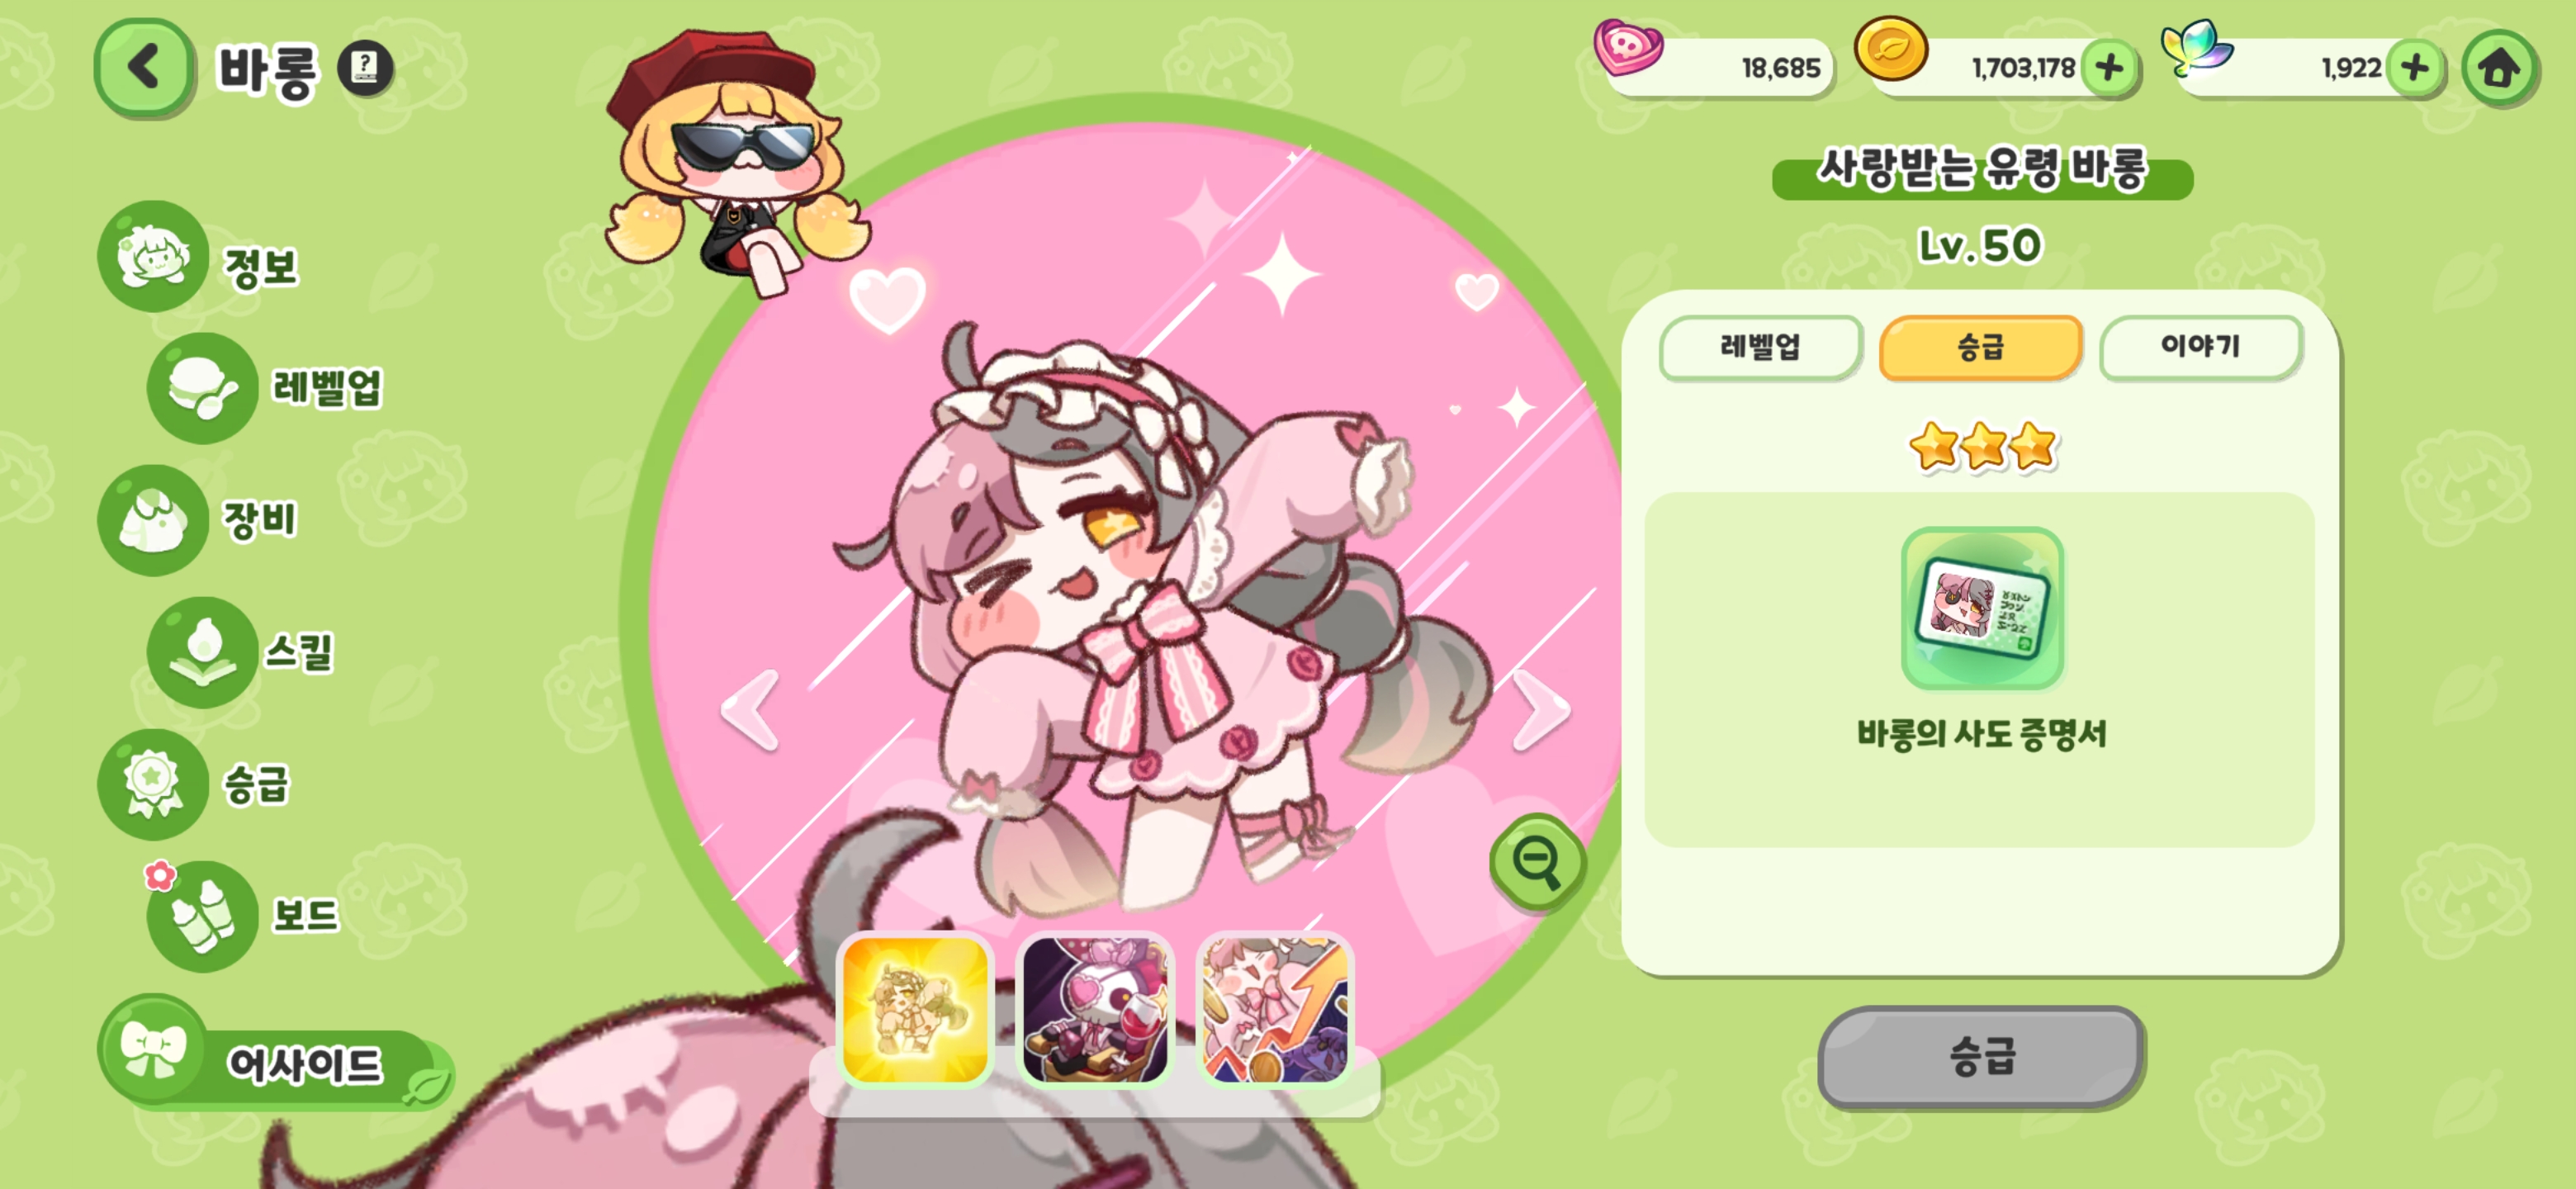Image resolution: width=2576 pixels, height=1189 pixels.
Task: Zoom out with the magnifier button
Action: pyautogui.click(x=1537, y=861)
